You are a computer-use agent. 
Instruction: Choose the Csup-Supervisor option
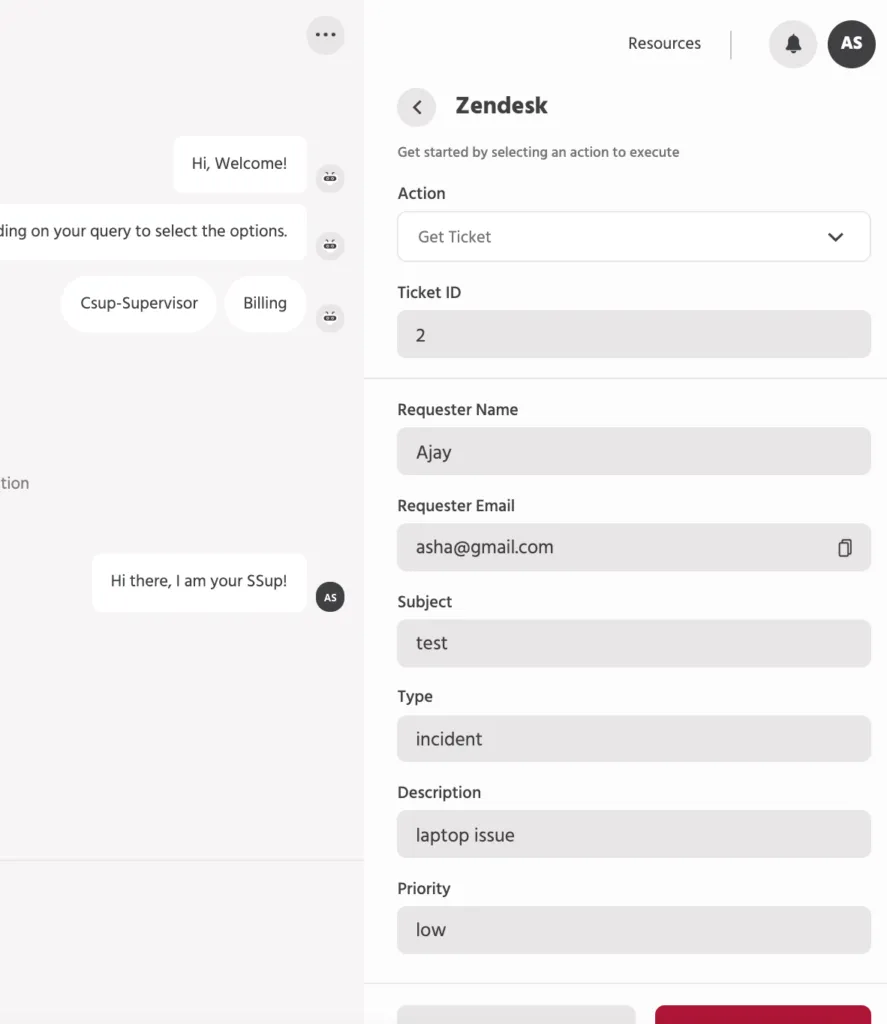[x=139, y=304]
